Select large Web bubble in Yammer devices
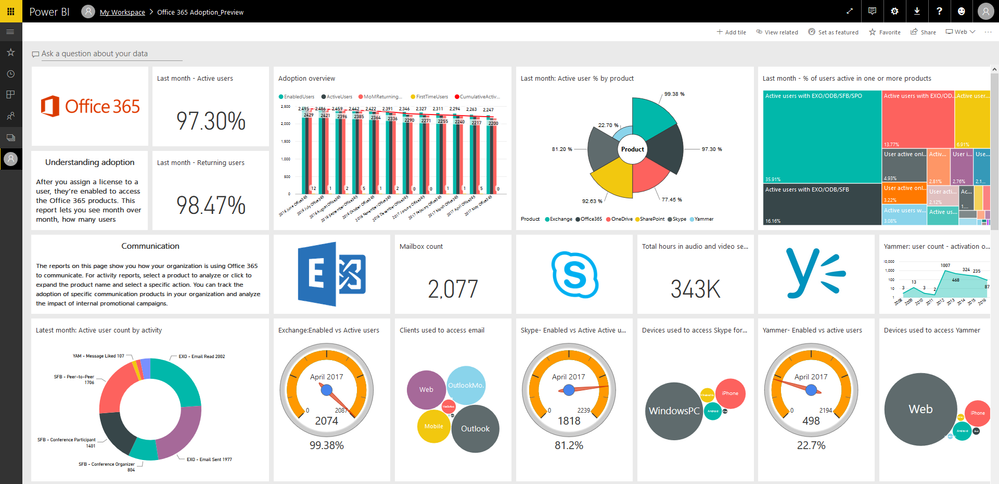 pyautogui.click(x=920, y=409)
